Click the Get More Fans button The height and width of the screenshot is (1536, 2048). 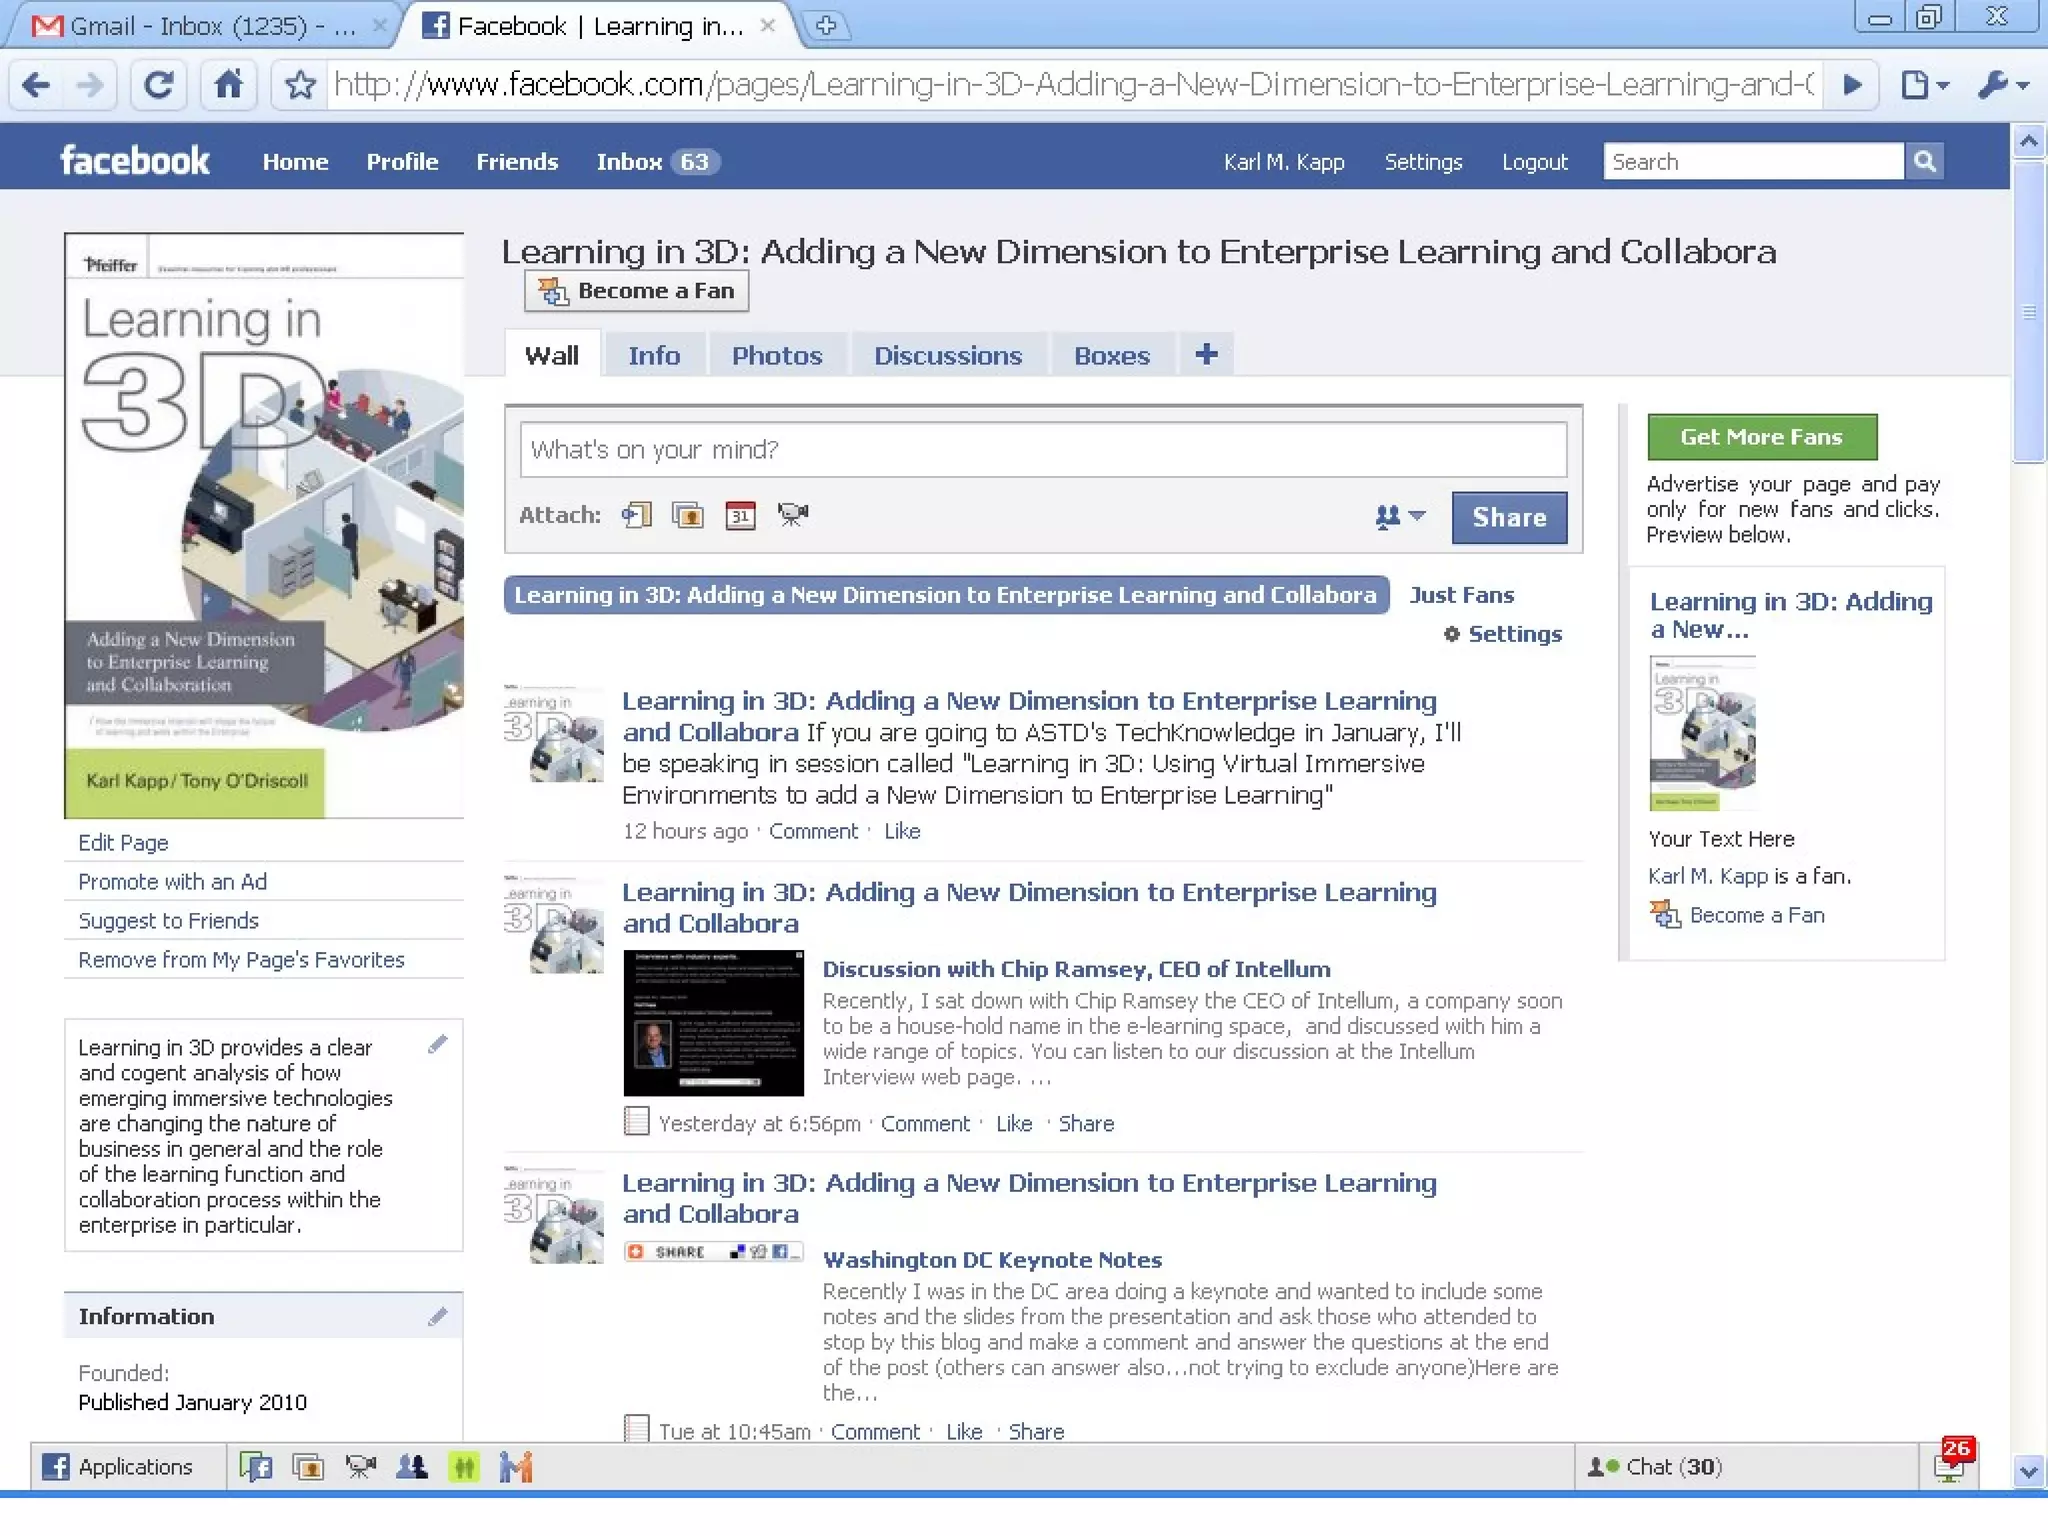click(1761, 437)
